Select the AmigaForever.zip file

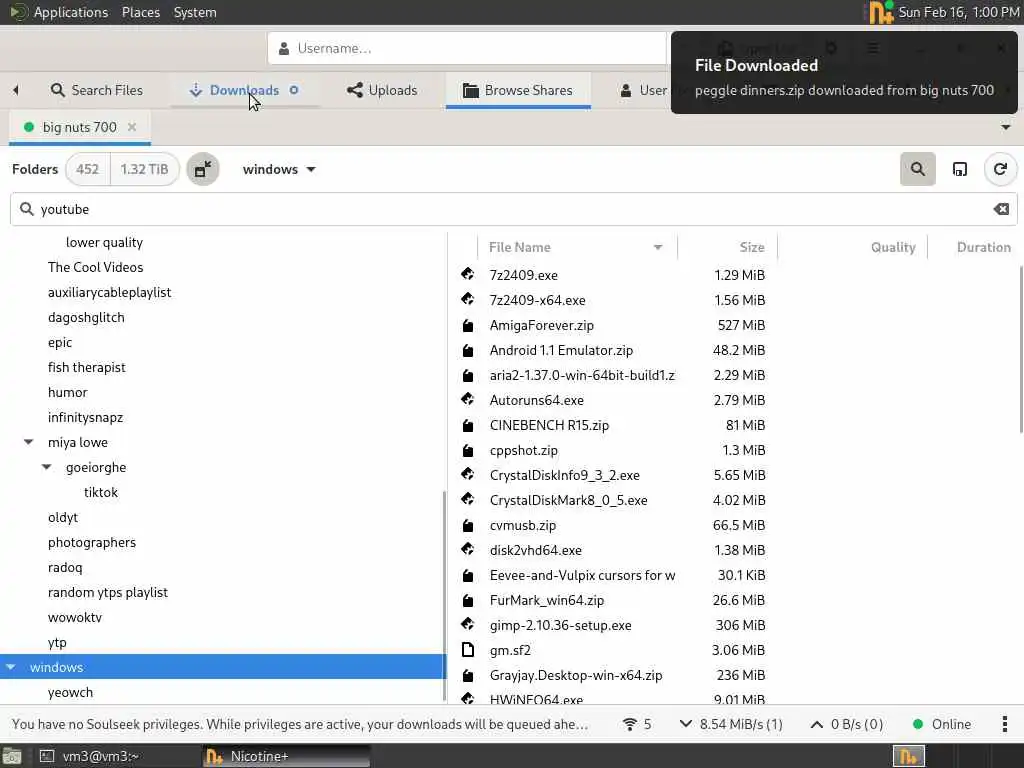tap(541, 325)
